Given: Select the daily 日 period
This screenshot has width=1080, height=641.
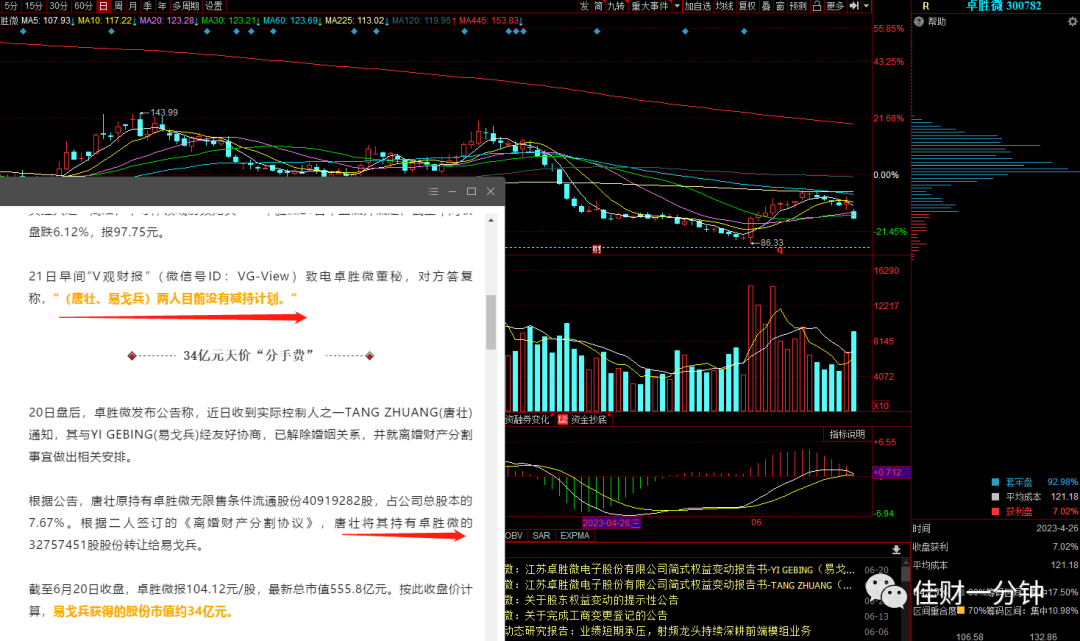Looking at the screenshot, I should pos(103,6).
